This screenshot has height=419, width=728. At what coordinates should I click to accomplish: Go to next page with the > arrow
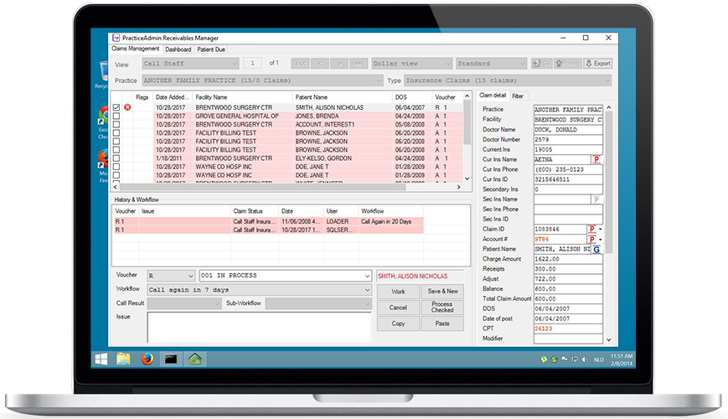pos(339,64)
